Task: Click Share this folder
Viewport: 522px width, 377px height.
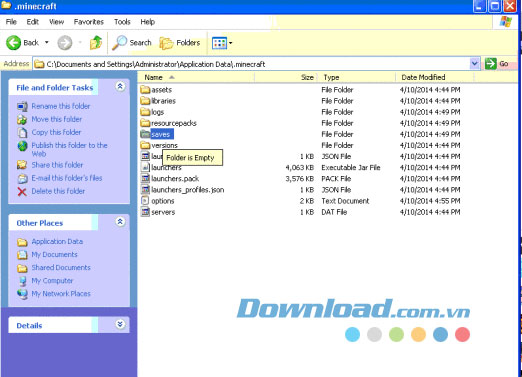Action: click(57, 165)
